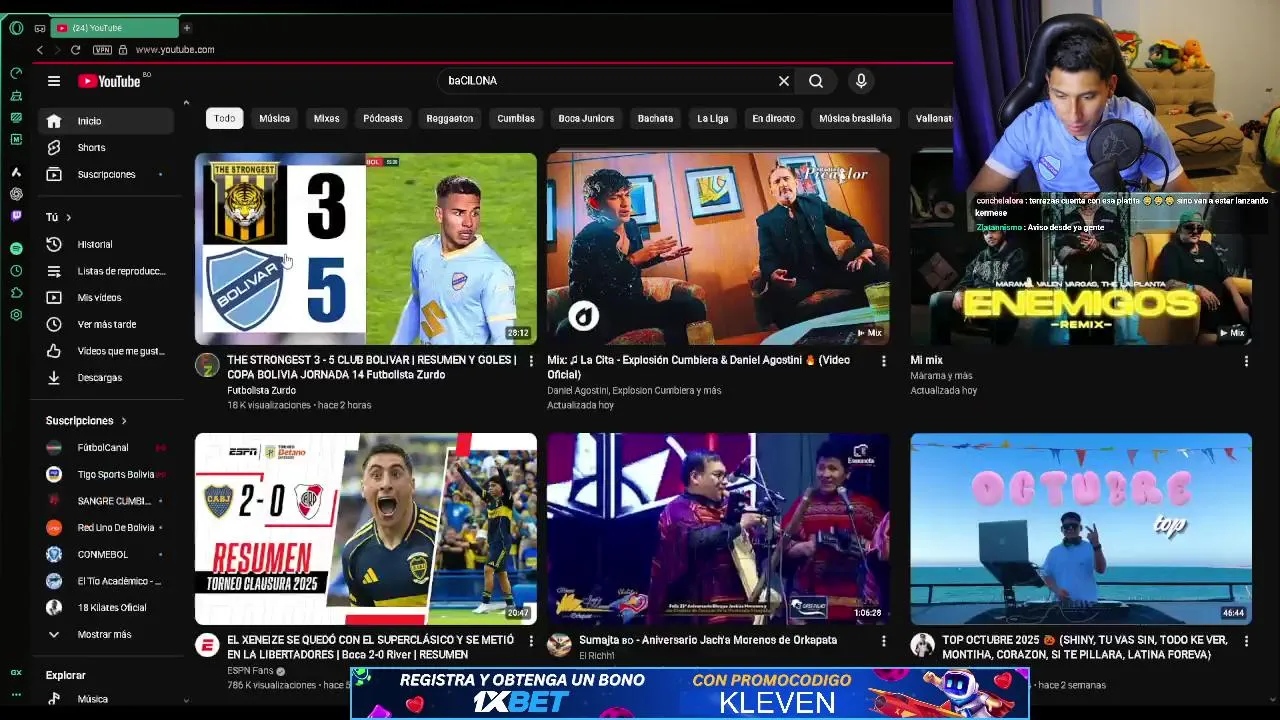Screen dimensions: 1280x720
Task: Click the www.youtube.com address bar
Action: click(175, 50)
